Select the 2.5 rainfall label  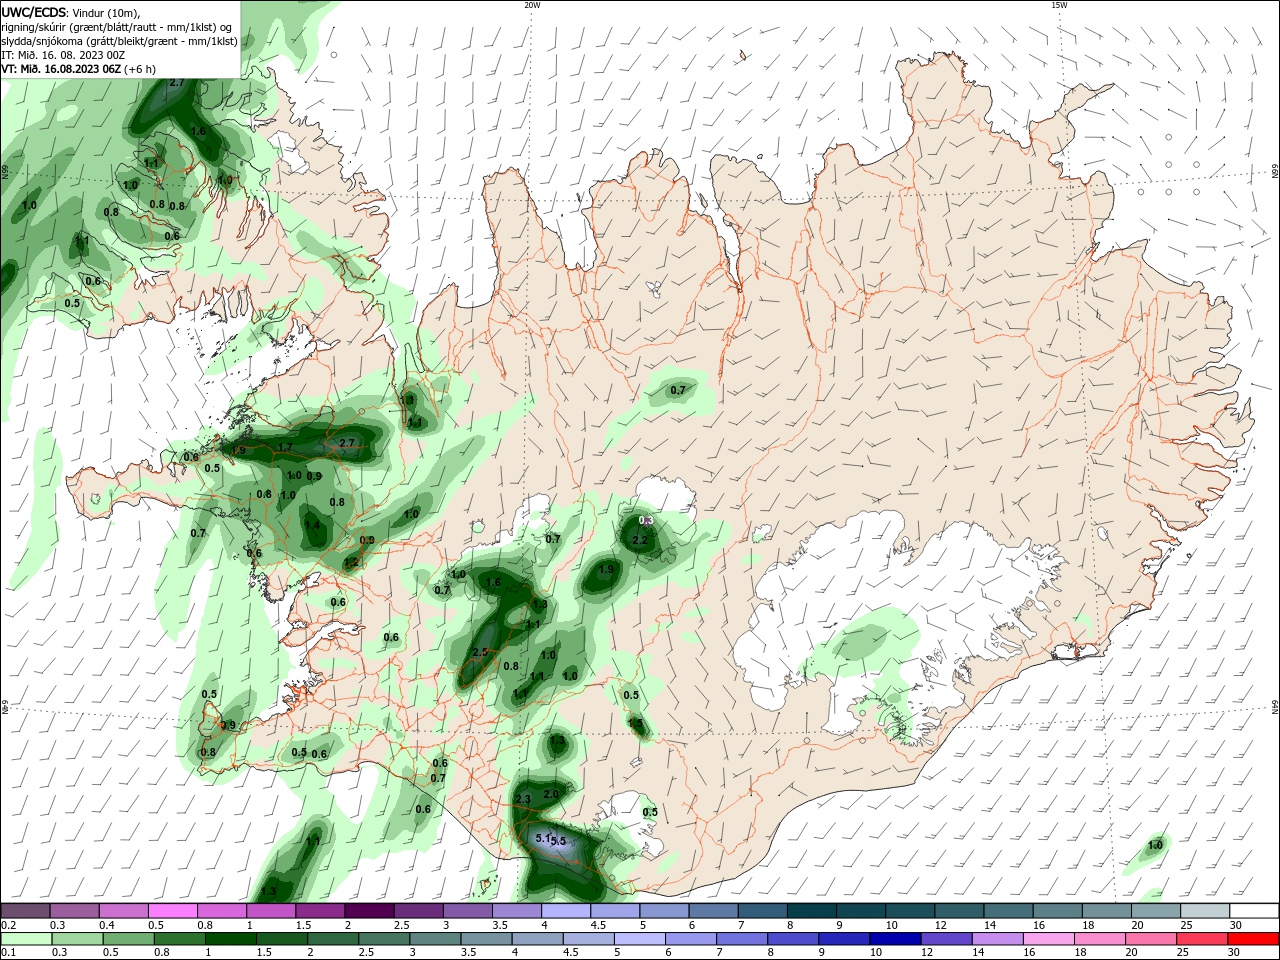tap(480, 652)
